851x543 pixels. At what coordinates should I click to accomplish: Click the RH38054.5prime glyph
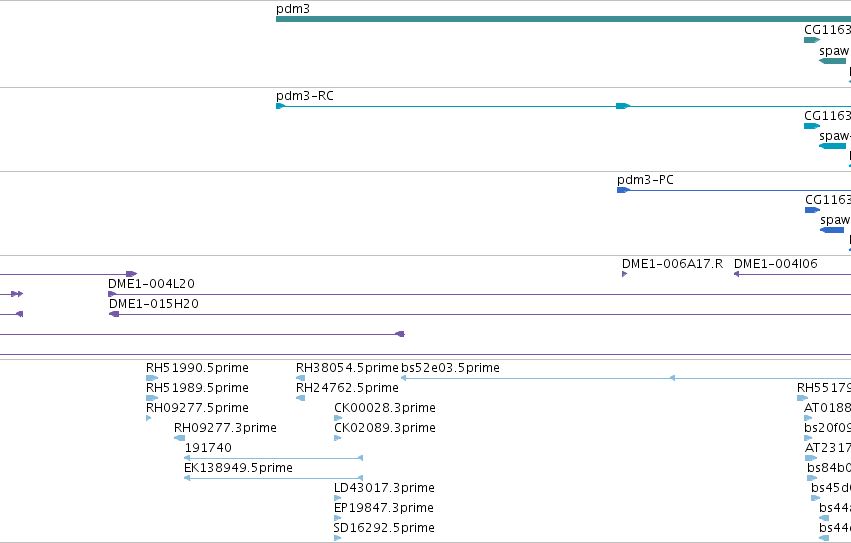point(300,378)
